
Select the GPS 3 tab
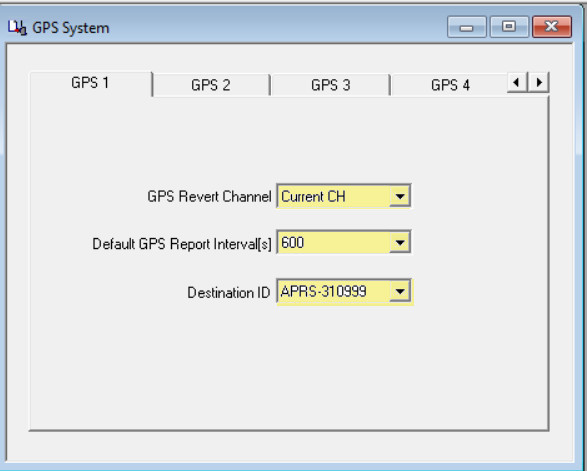pos(331,85)
